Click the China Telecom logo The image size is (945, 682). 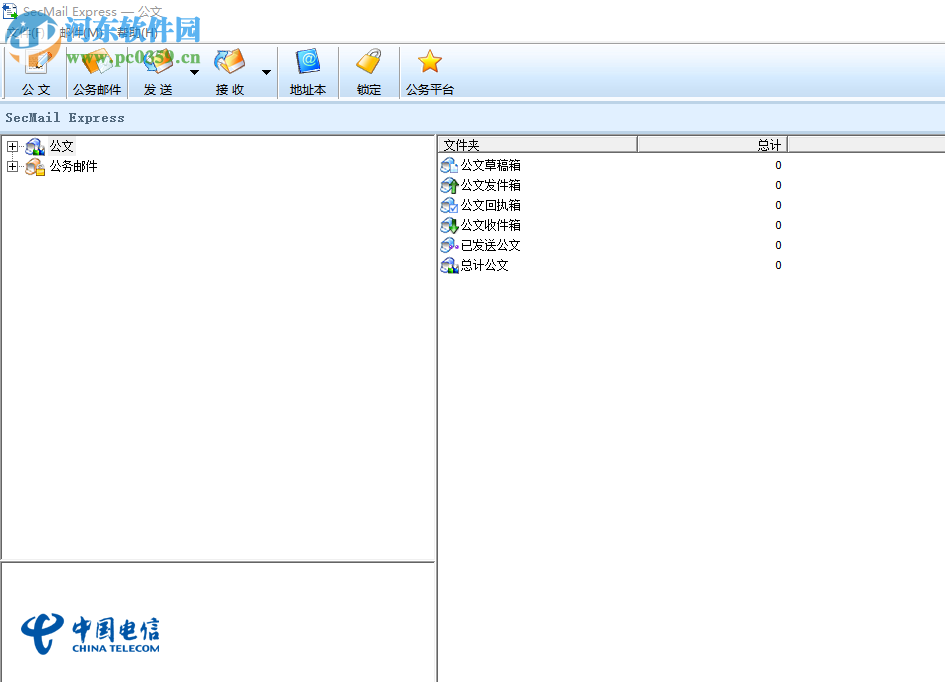click(90, 634)
